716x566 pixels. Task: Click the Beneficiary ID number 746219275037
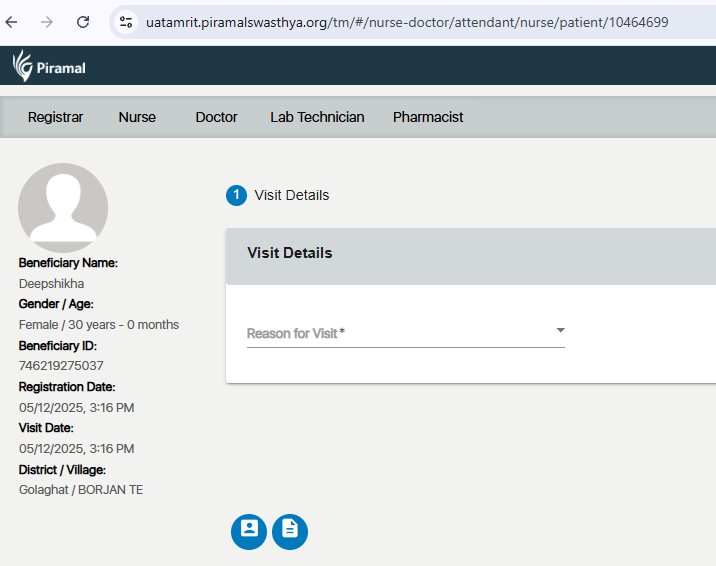(x=61, y=366)
